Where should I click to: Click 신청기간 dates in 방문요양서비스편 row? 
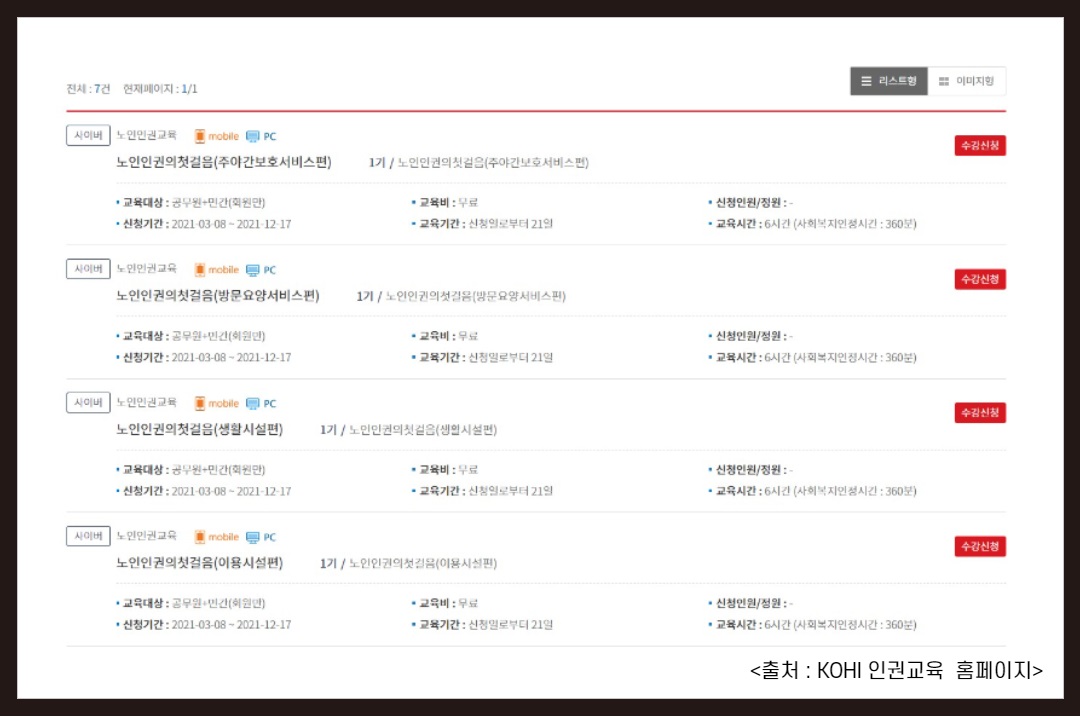[x=204, y=358]
